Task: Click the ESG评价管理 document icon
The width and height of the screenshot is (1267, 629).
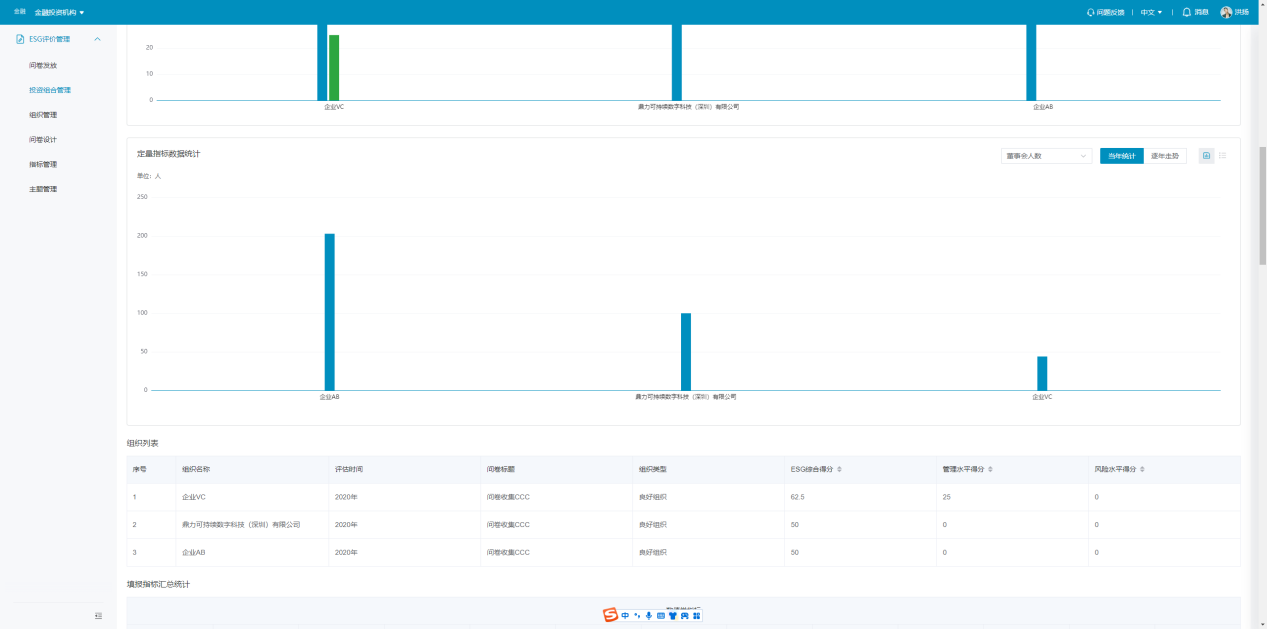Action: click(20, 39)
